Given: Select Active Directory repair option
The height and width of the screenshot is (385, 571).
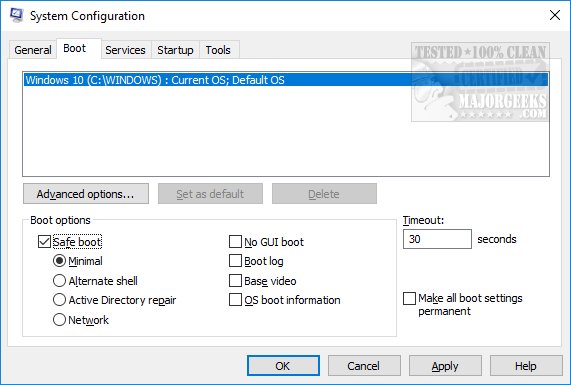Looking at the screenshot, I should pyautogui.click(x=59, y=300).
